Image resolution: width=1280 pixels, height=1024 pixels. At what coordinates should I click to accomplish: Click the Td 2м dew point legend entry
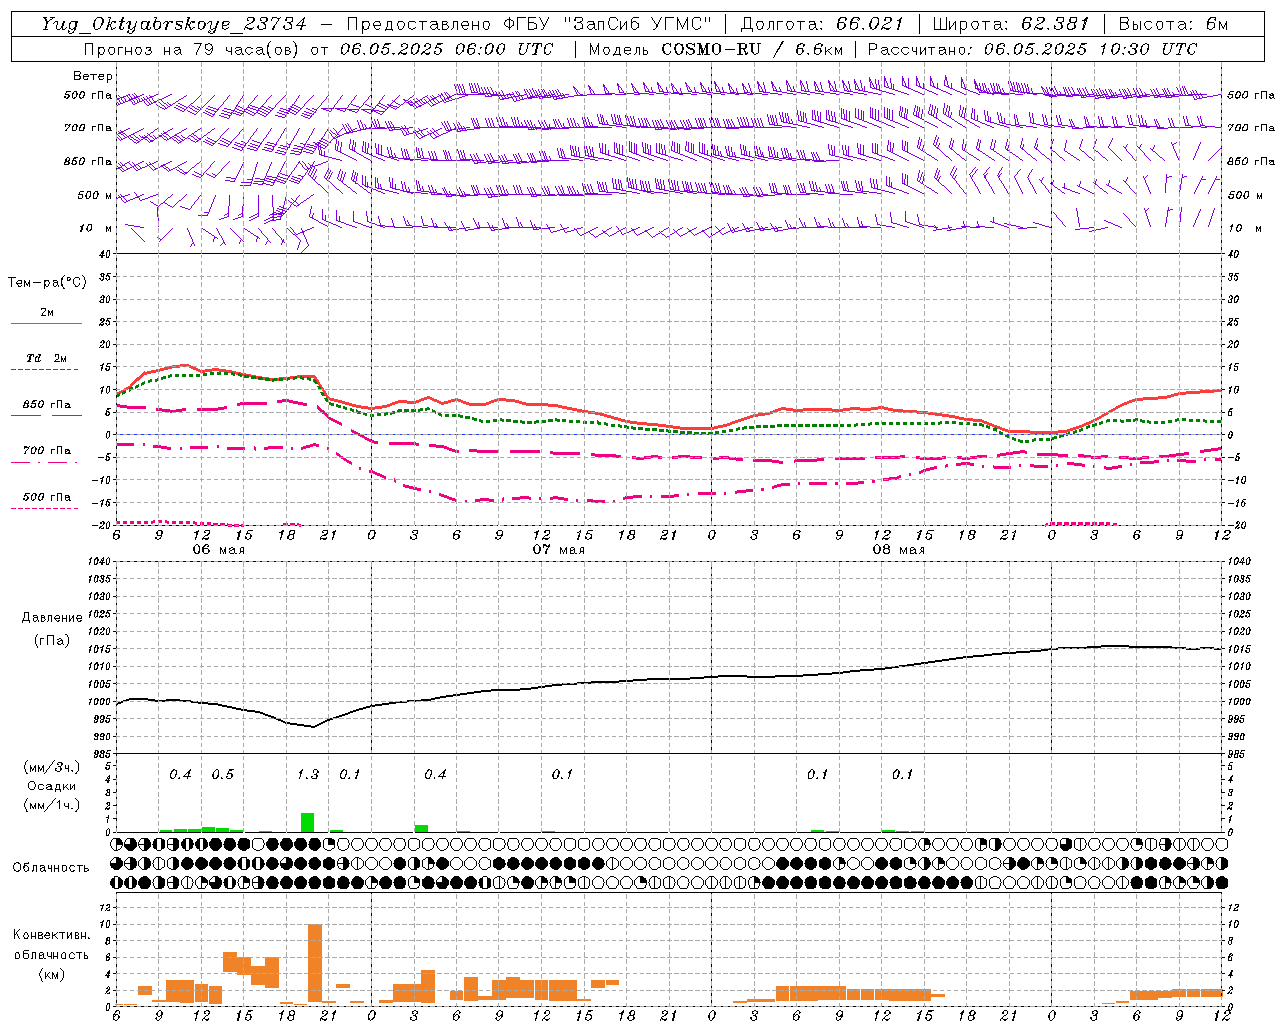tap(47, 361)
